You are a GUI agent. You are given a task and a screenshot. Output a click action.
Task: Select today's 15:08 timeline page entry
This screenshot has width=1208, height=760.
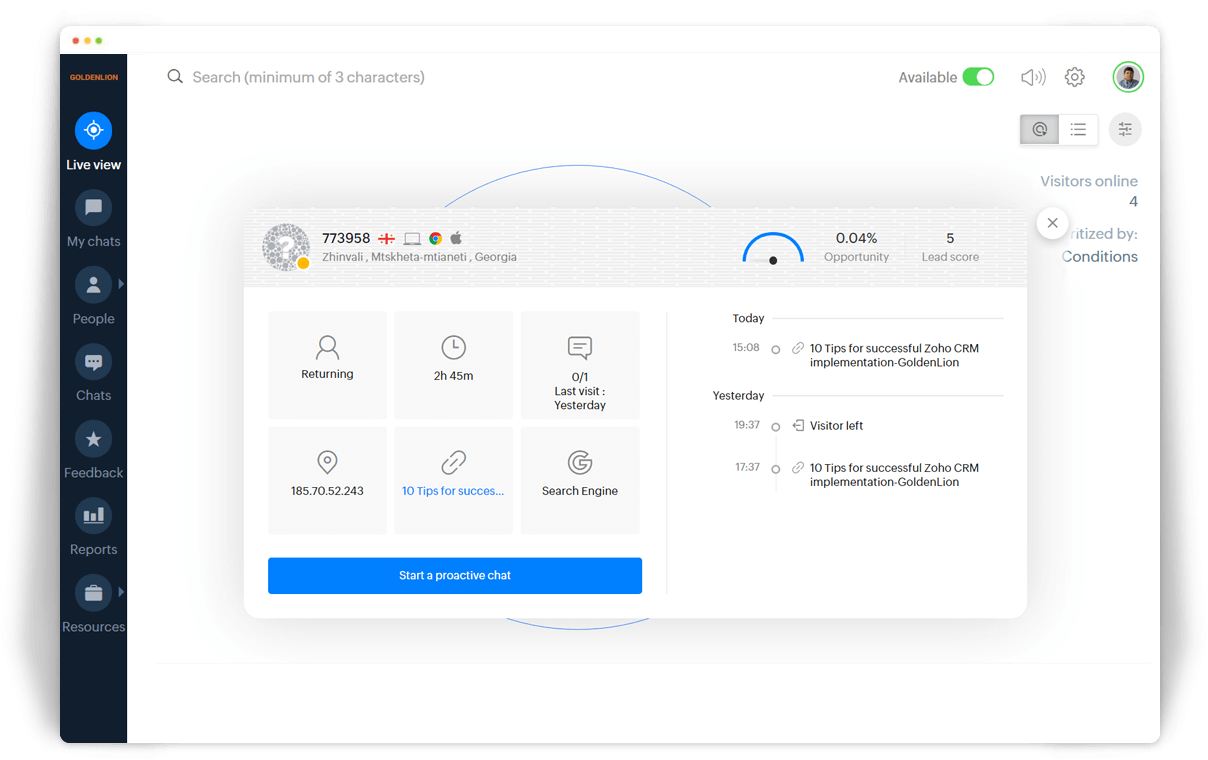(x=893, y=355)
